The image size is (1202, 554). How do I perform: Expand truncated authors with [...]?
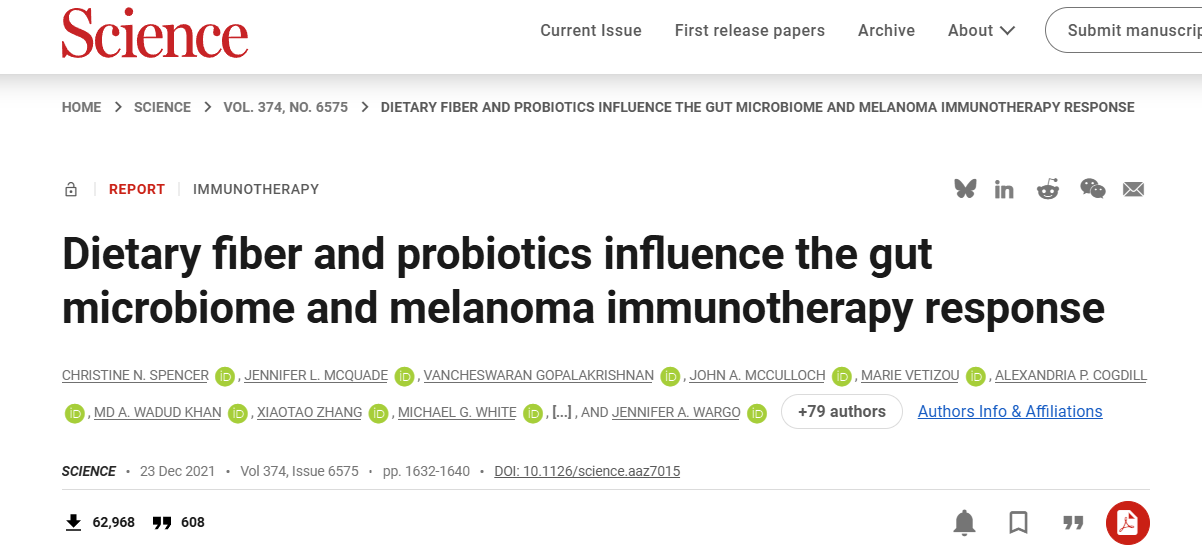[x=561, y=412]
